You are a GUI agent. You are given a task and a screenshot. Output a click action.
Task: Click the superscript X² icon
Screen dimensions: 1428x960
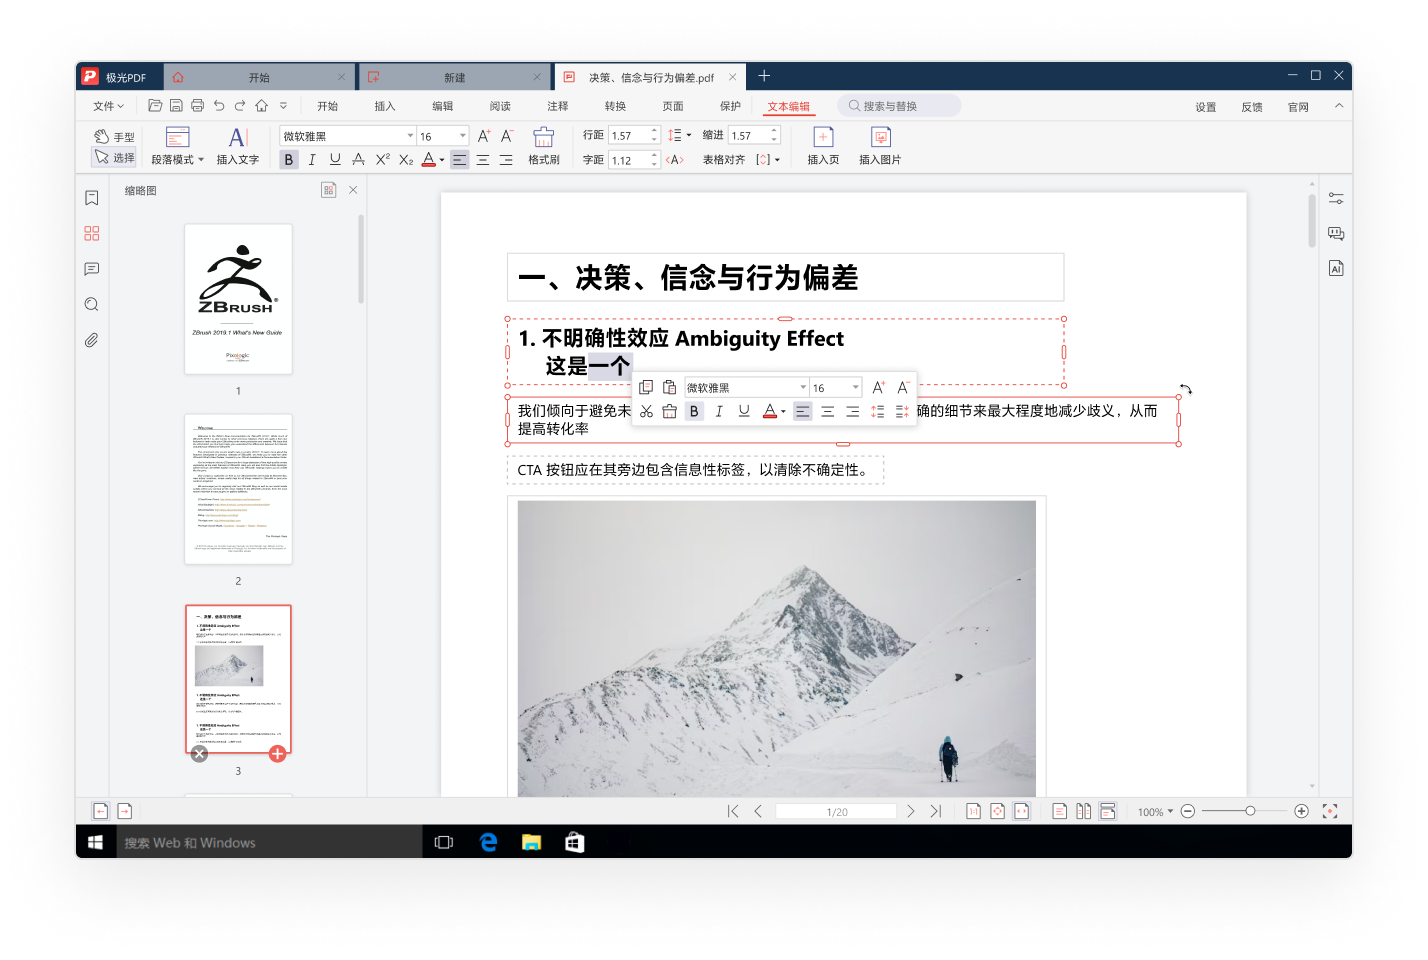click(381, 159)
